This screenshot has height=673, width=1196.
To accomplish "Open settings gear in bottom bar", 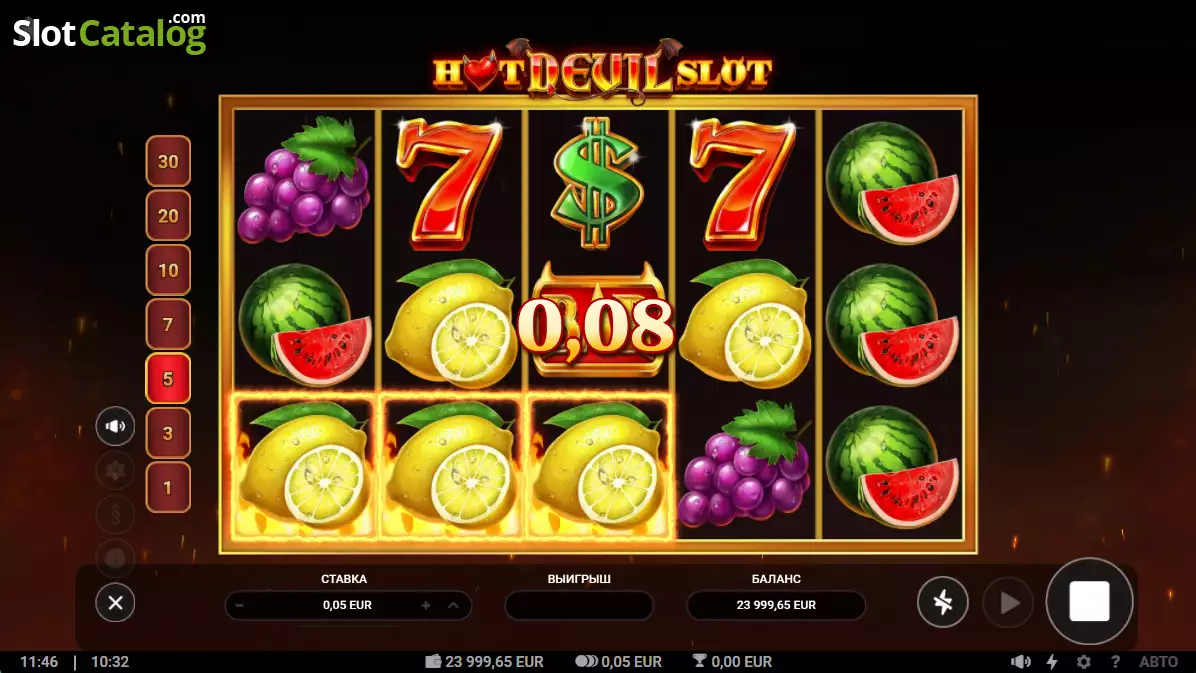I will tap(1083, 662).
